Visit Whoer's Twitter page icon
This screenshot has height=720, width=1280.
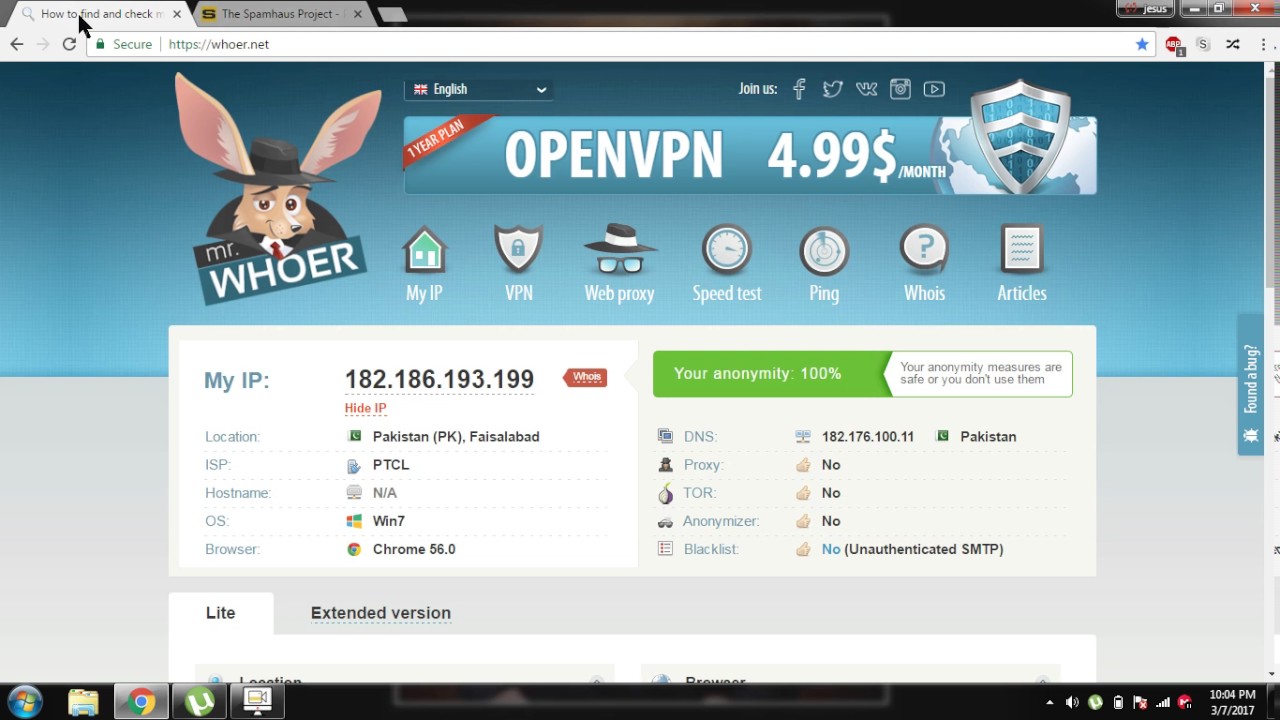click(x=832, y=89)
